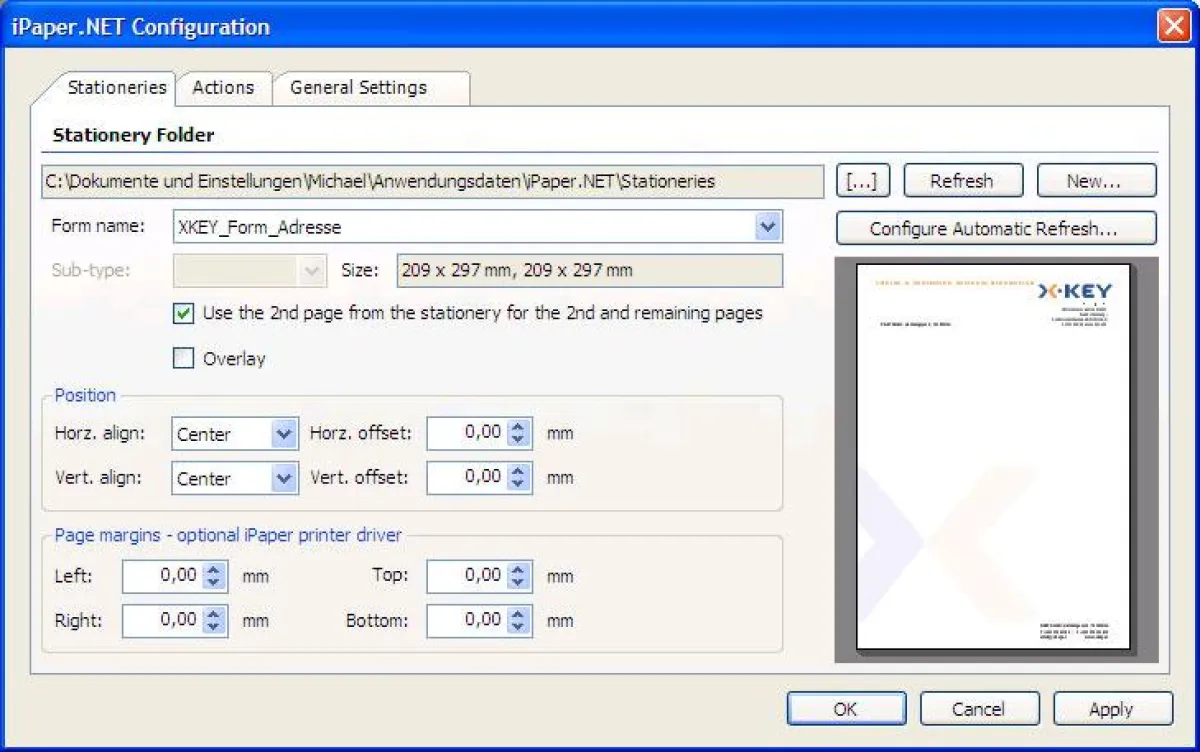The image size is (1200, 752).
Task: Click the Apply button
Action: point(1111,709)
